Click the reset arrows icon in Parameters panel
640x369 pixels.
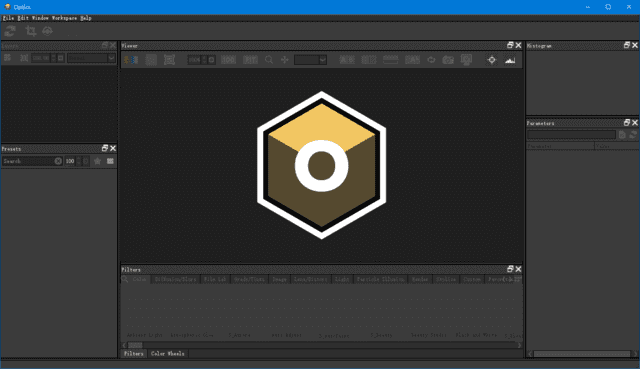633,135
